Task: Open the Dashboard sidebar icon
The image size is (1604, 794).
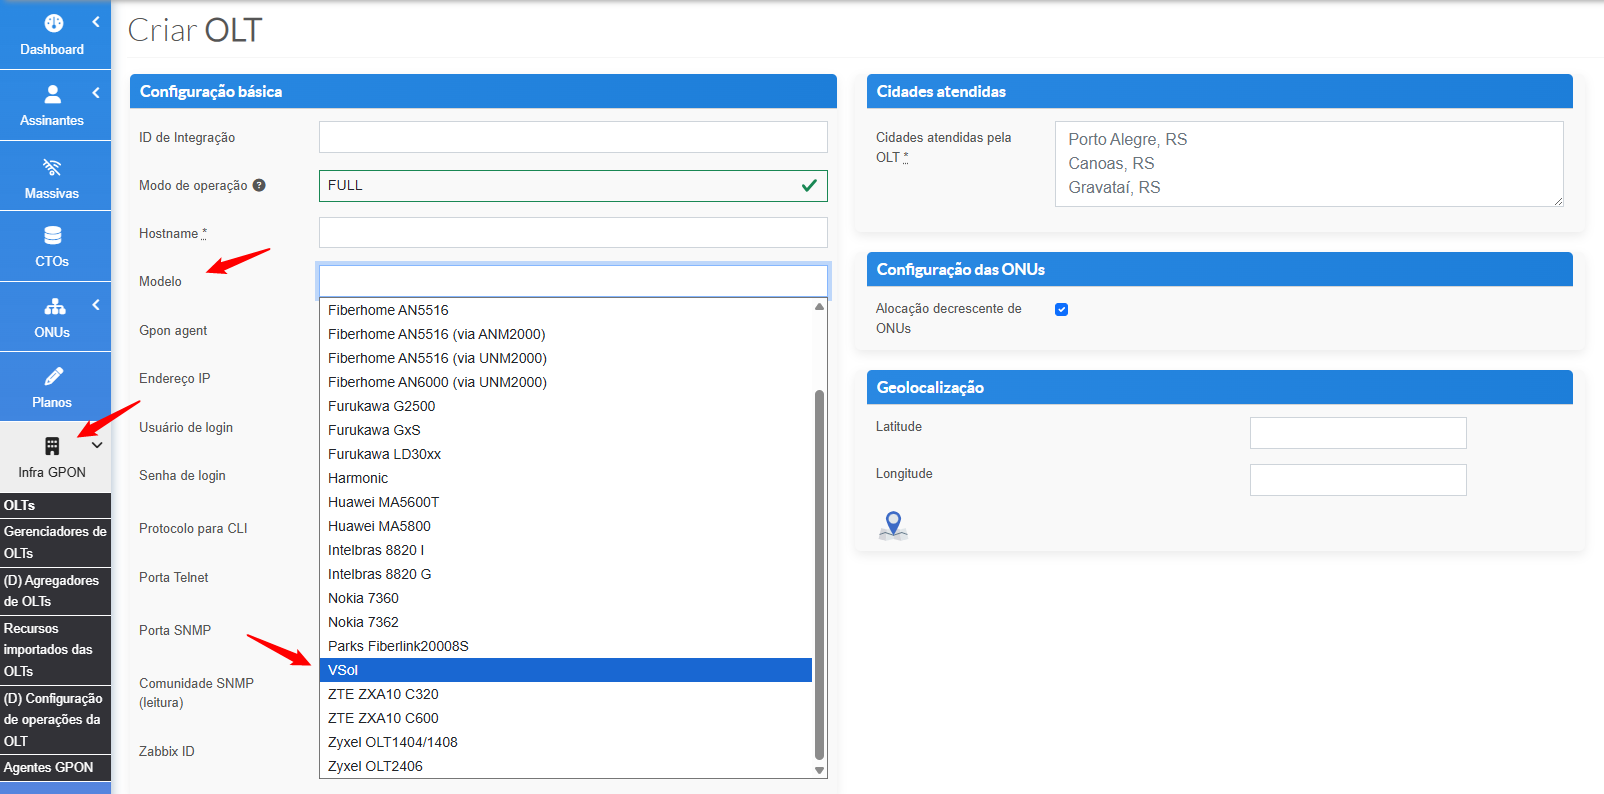Action: click(x=53, y=23)
